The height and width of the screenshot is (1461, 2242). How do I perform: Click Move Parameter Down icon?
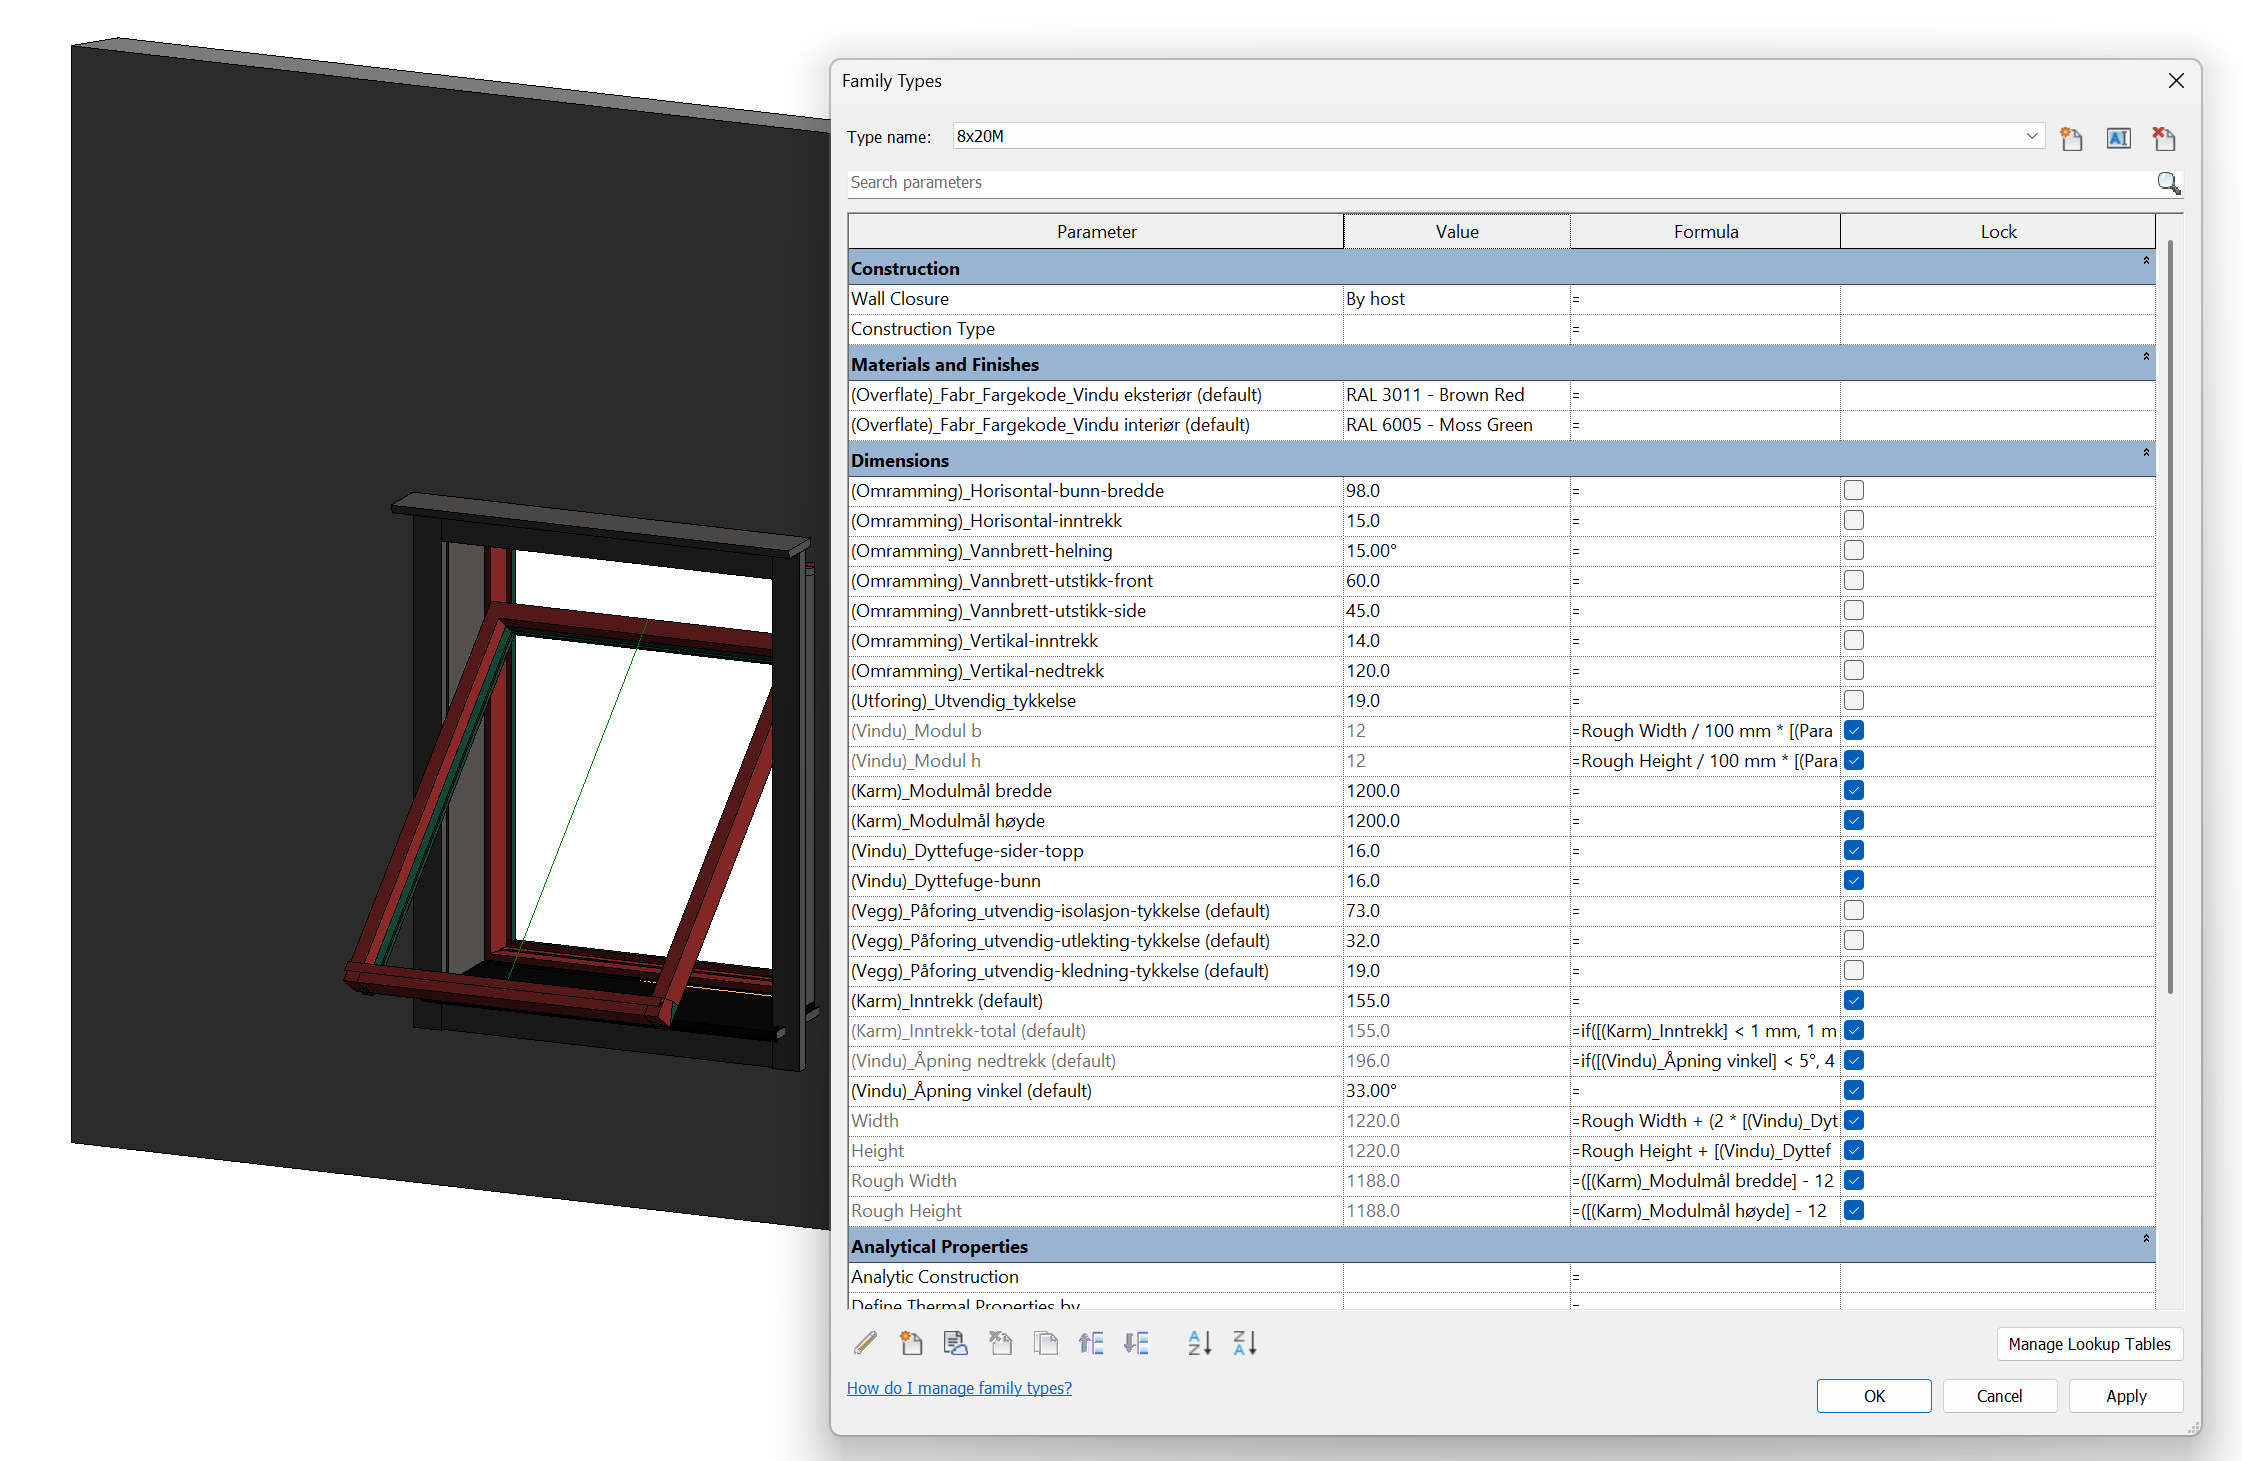(1136, 1343)
